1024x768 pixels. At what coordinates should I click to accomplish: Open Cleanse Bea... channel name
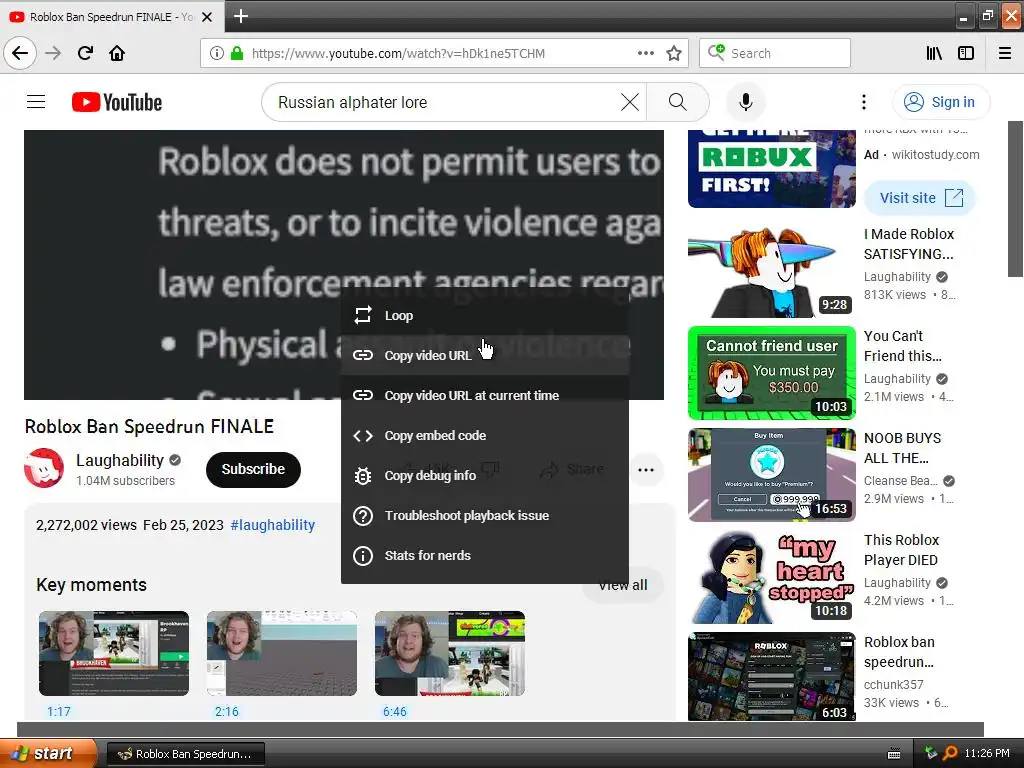coord(901,481)
